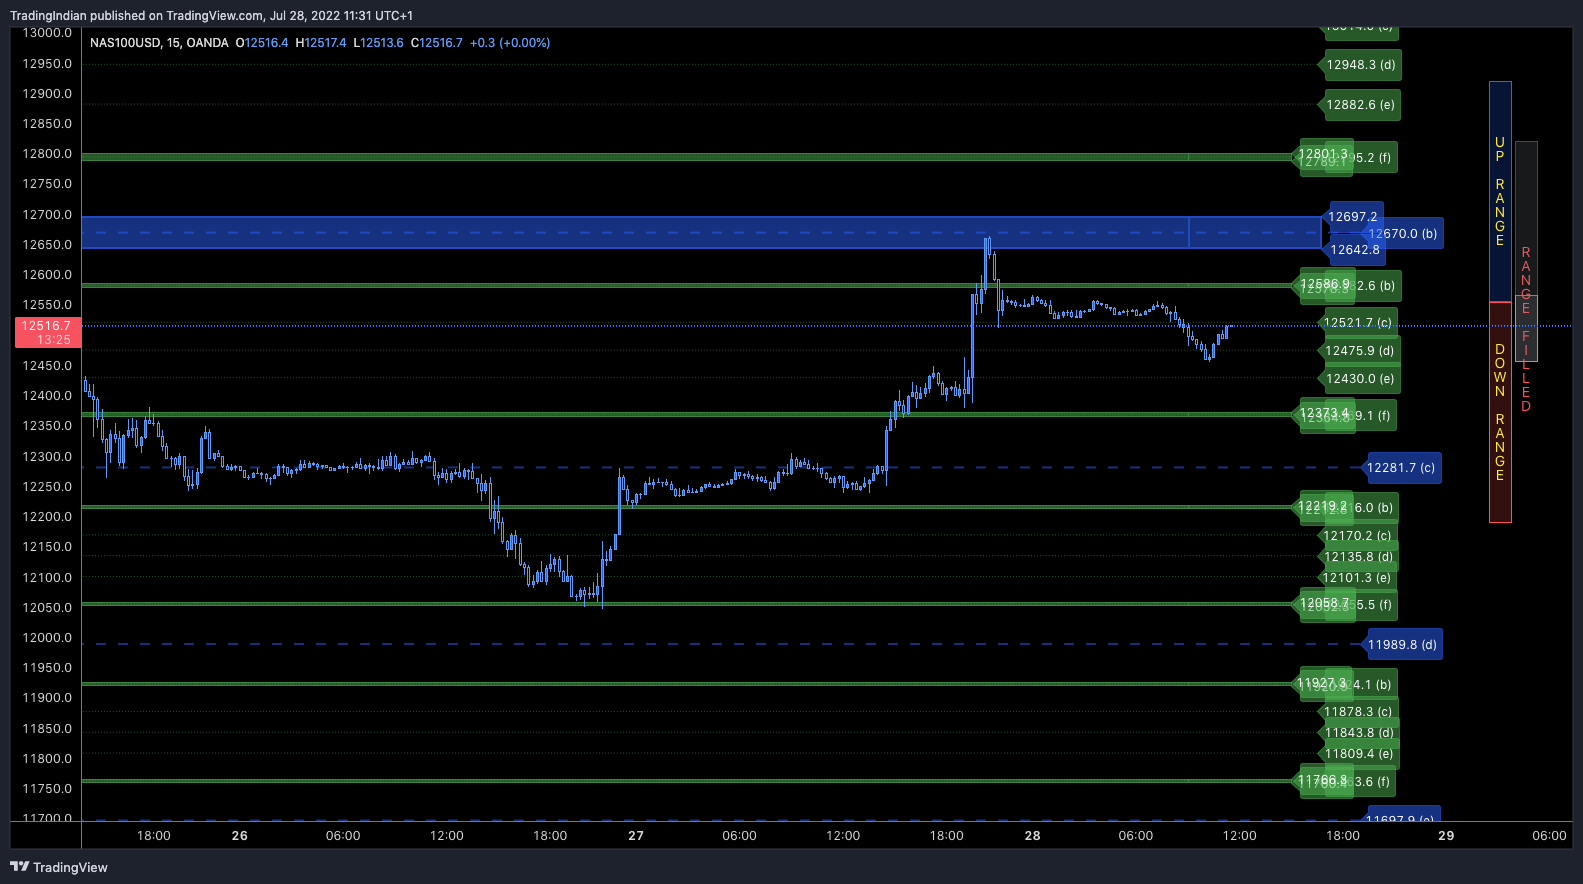The height and width of the screenshot is (884, 1583).
Task: Select the 12135.8 (d) level label
Action: tap(1359, 557)
